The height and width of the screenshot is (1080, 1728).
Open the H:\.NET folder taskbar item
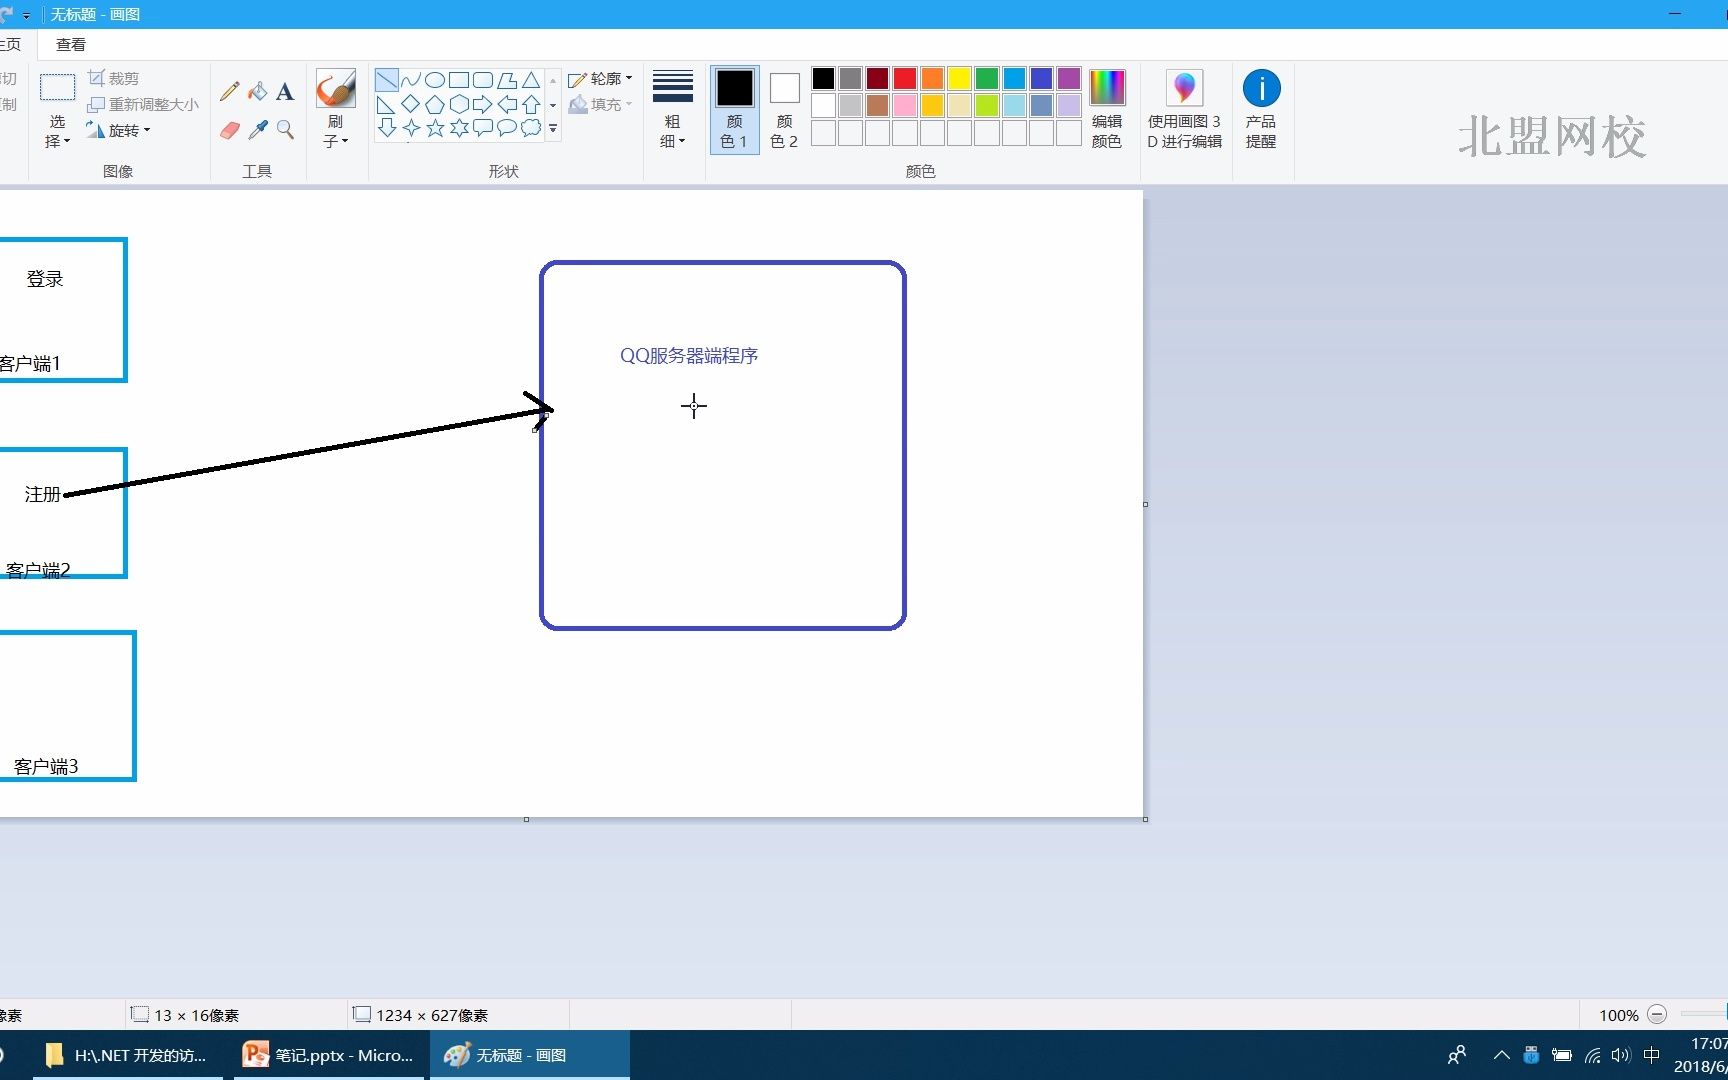[128, 1055]
